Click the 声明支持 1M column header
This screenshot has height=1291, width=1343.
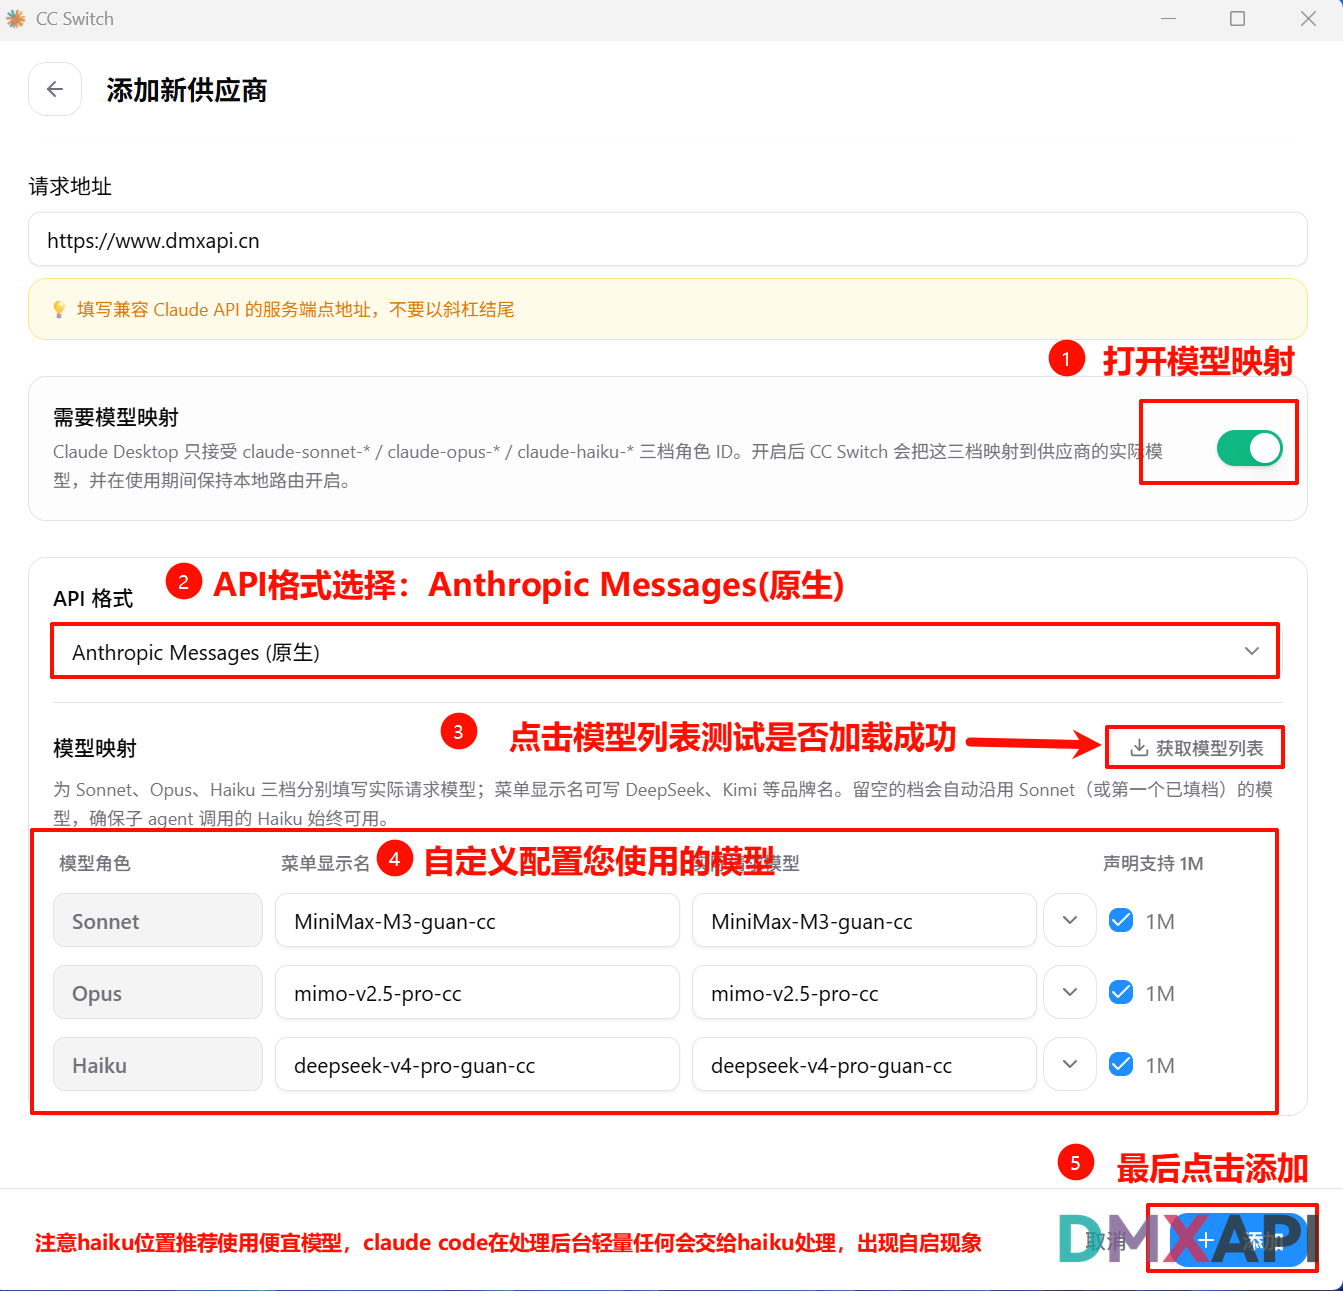point(1153,863)
